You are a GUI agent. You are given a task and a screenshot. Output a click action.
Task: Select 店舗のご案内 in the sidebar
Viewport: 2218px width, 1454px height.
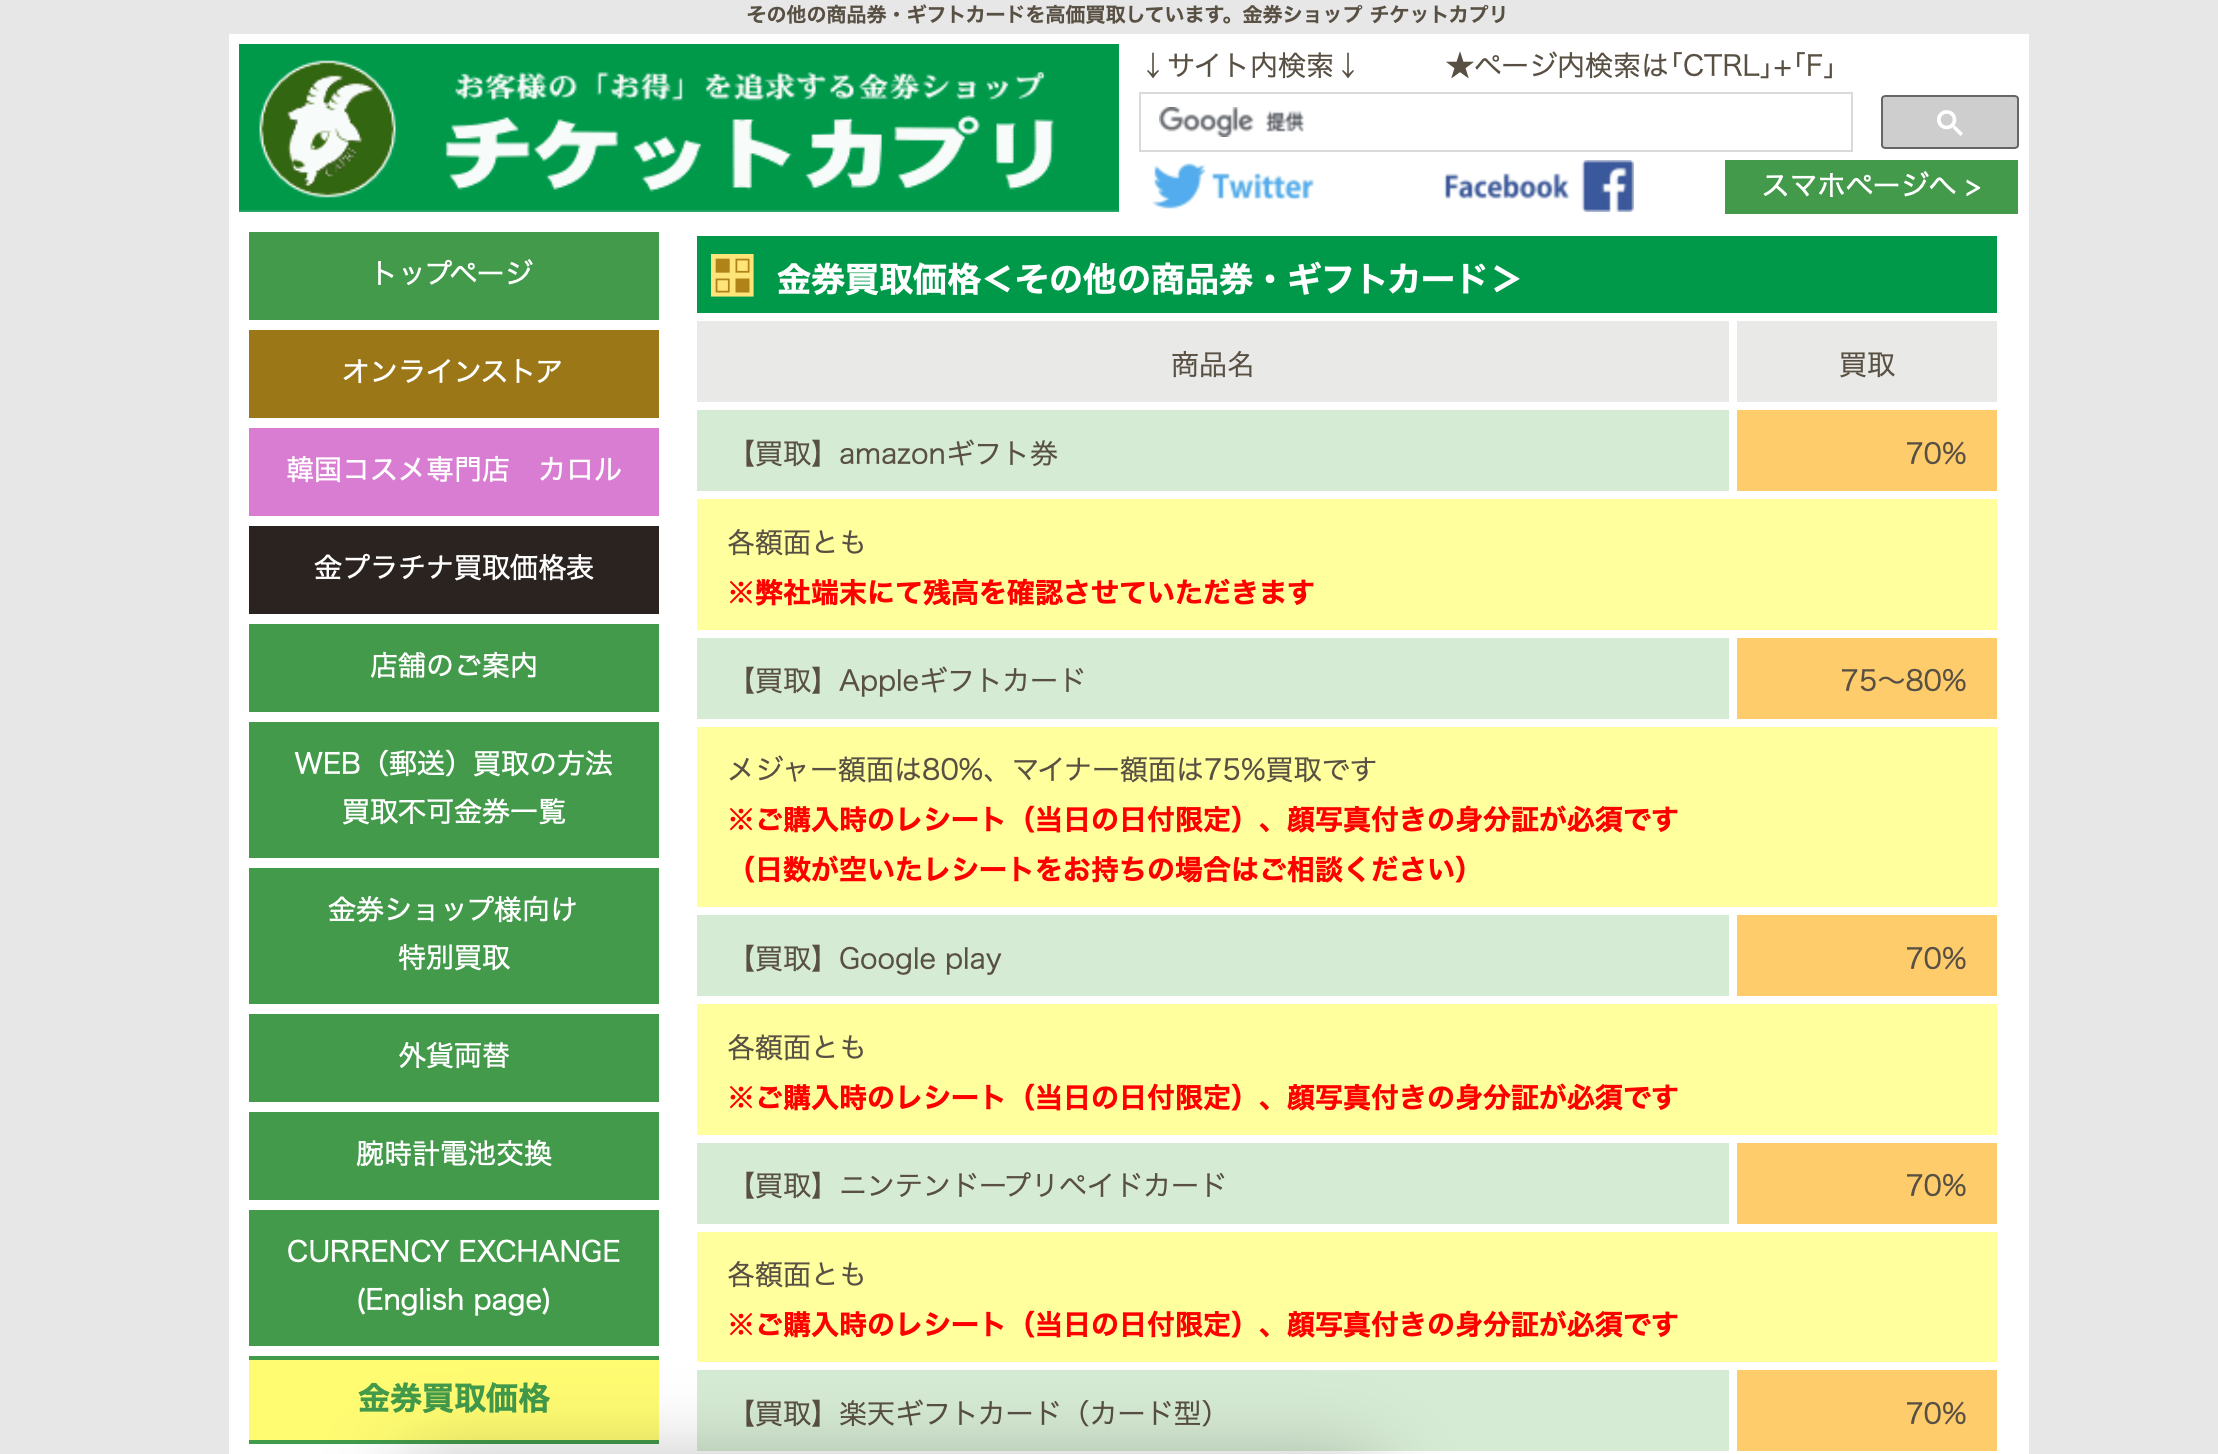pos(453,665)
